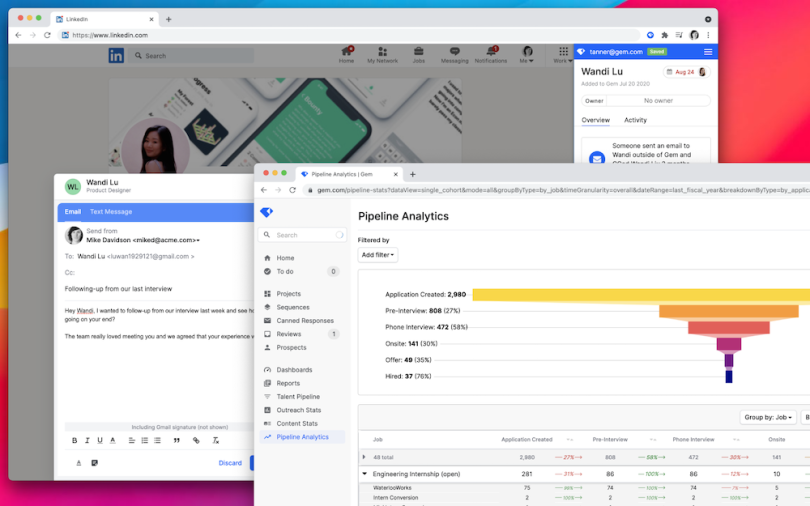Image resolution: width=810 pixels, height=506 pixels.
Task: Collapse the Engineering Internship (open) row
Action: pyautogui.click(x=364, y=473)
